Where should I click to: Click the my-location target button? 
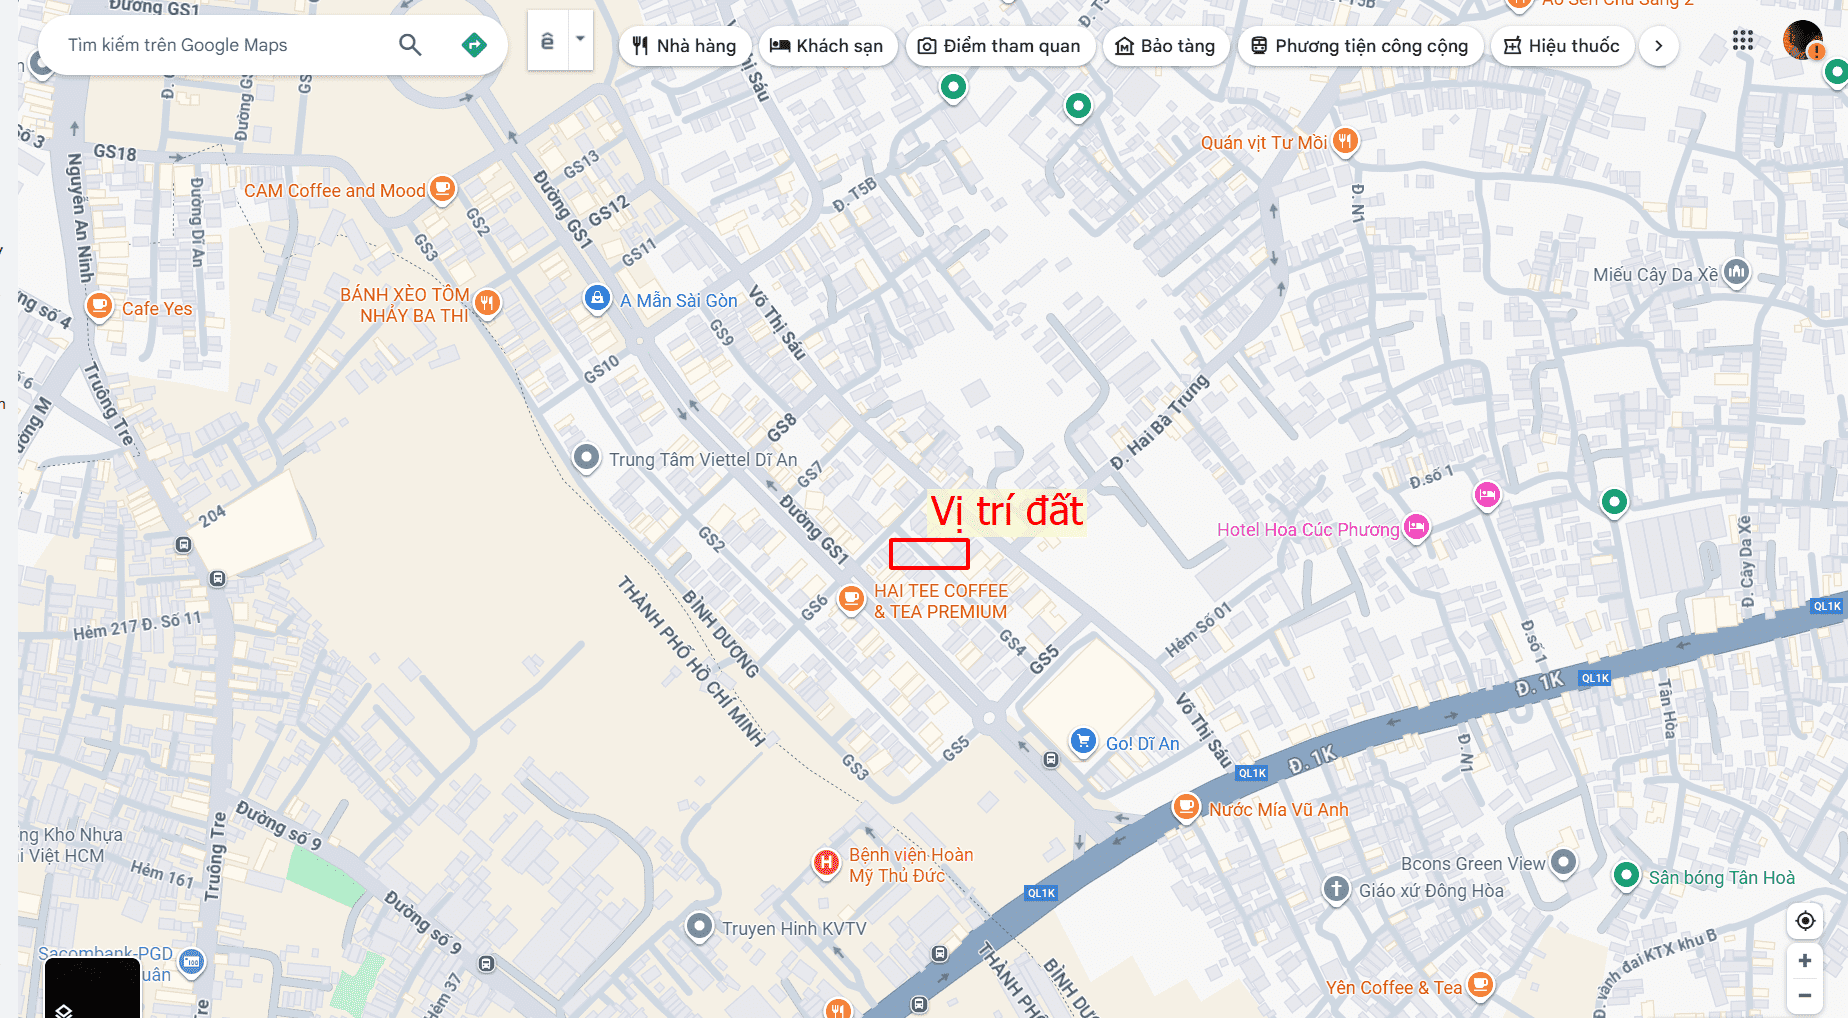[1805, 921]
